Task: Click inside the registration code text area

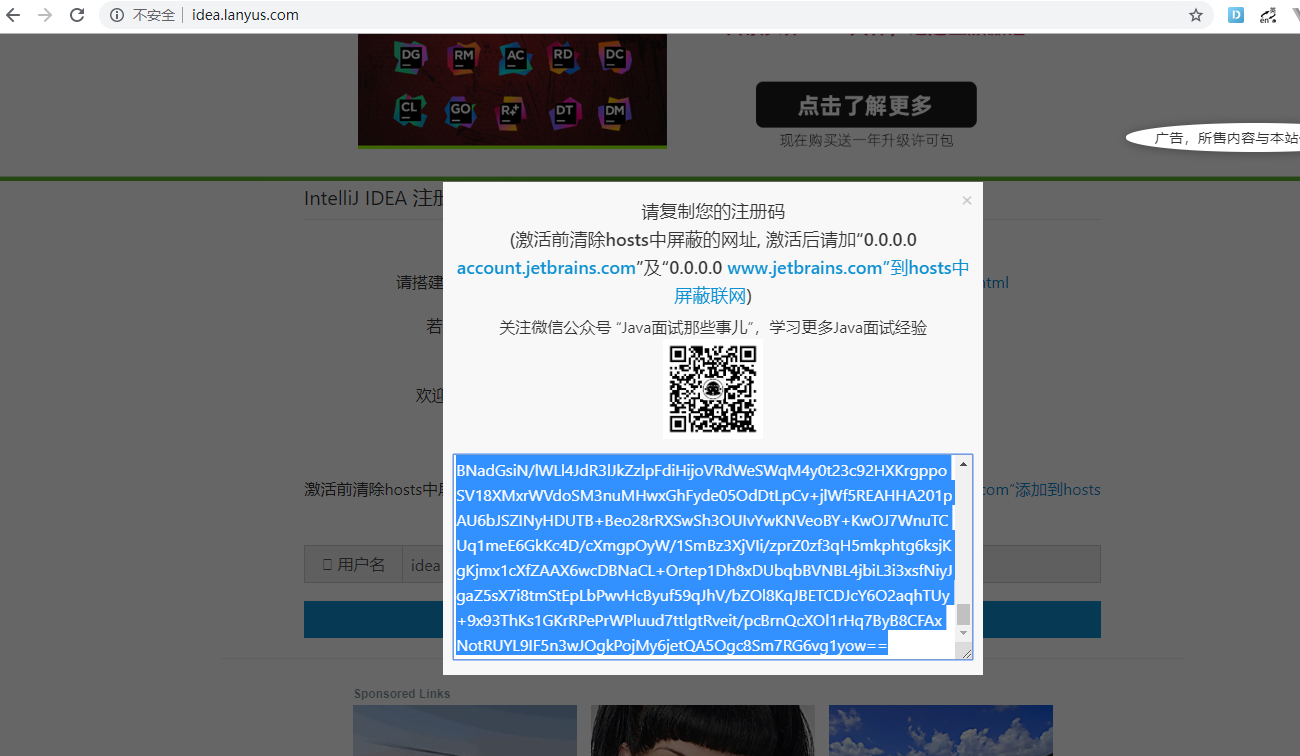Action: (x=705, y=557)
